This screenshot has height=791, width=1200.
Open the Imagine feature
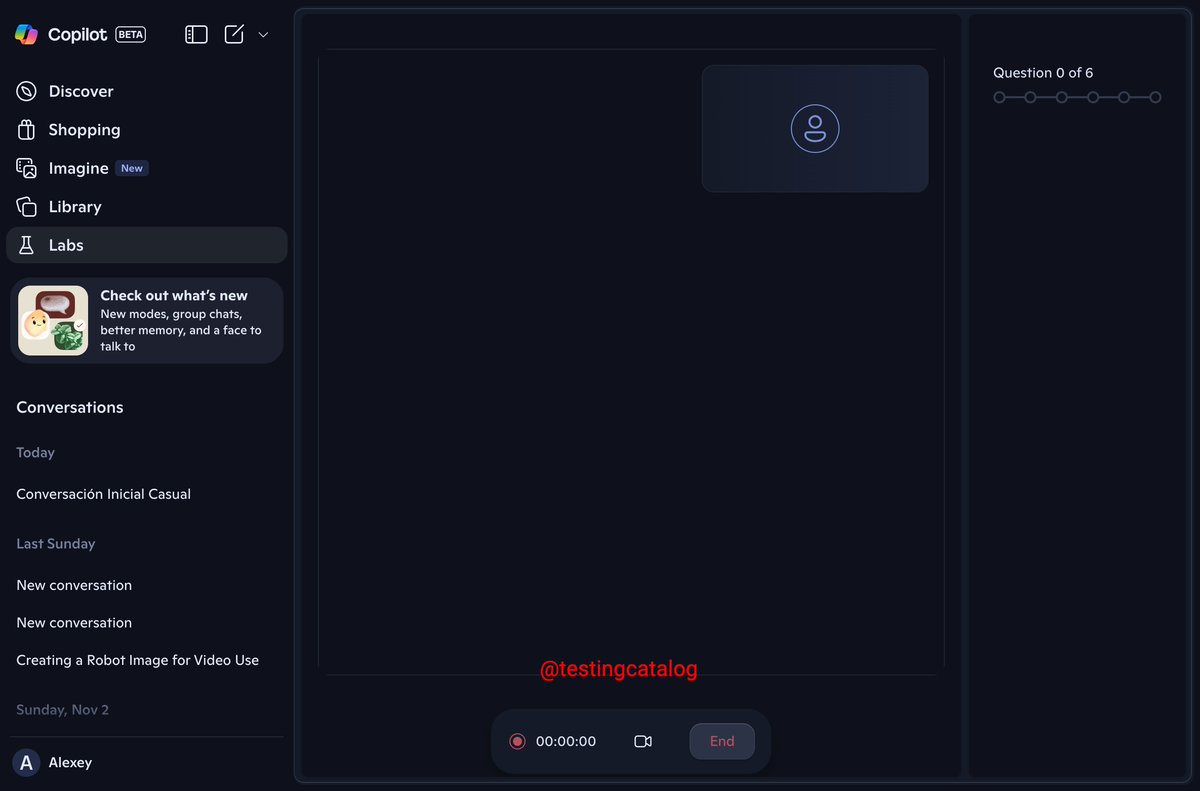pos(78,168)
